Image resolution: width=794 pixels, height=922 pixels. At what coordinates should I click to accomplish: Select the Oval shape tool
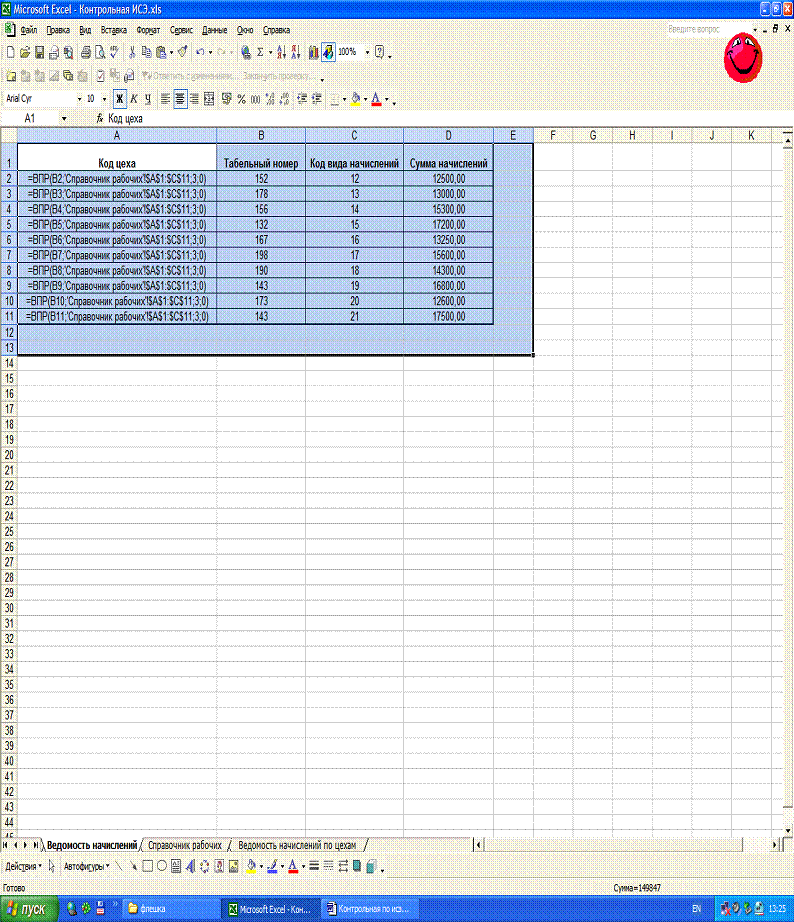click(161, 867)
